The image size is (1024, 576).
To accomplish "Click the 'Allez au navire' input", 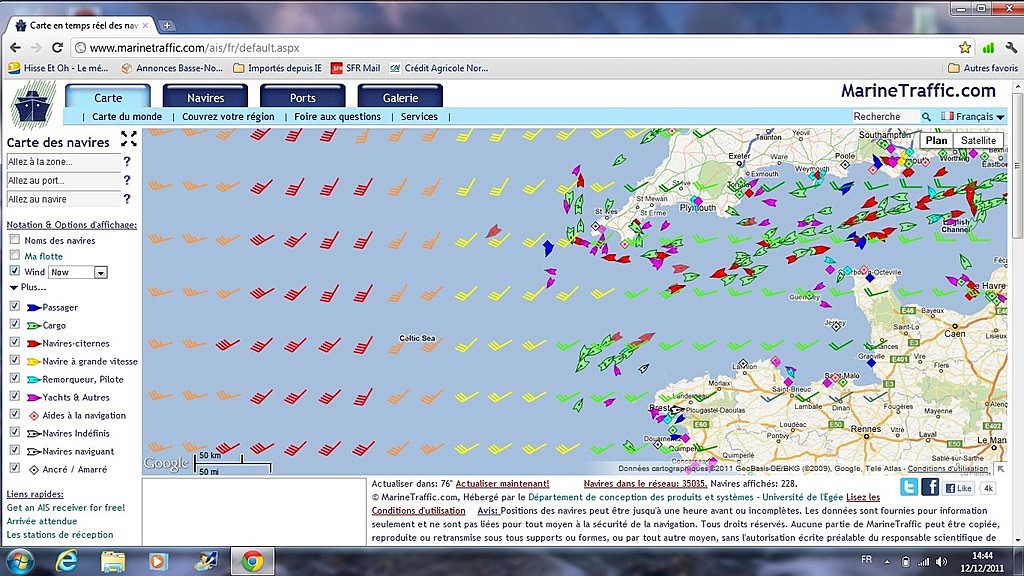I will (63, 199).
